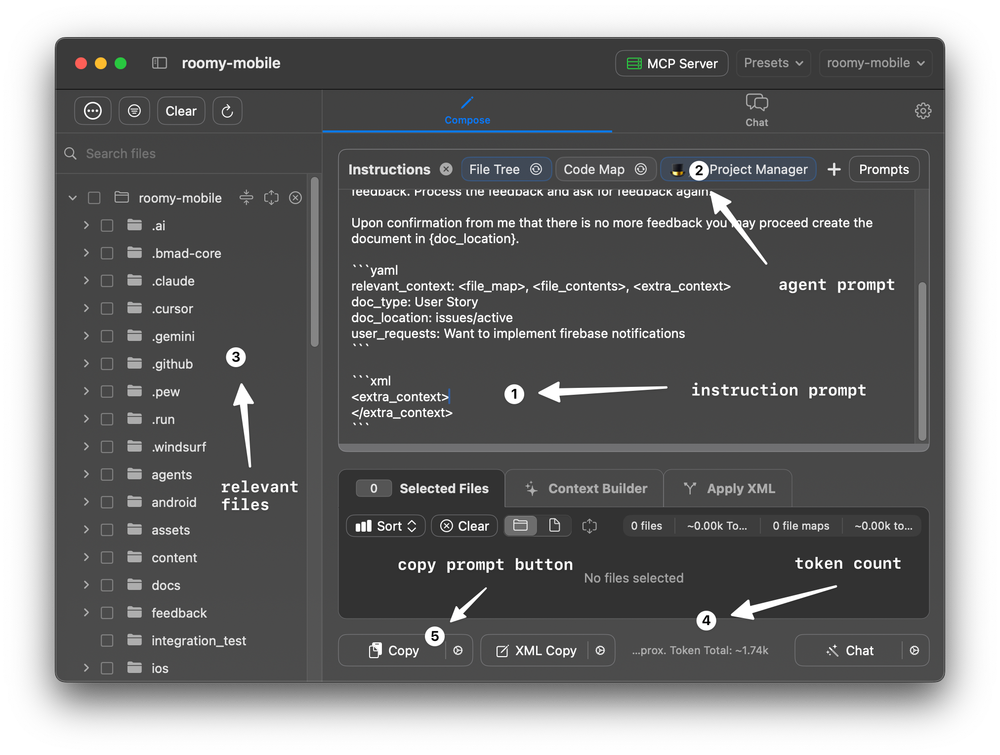Check the .bmad-core folder checkbox

click(x=107, y=253)
